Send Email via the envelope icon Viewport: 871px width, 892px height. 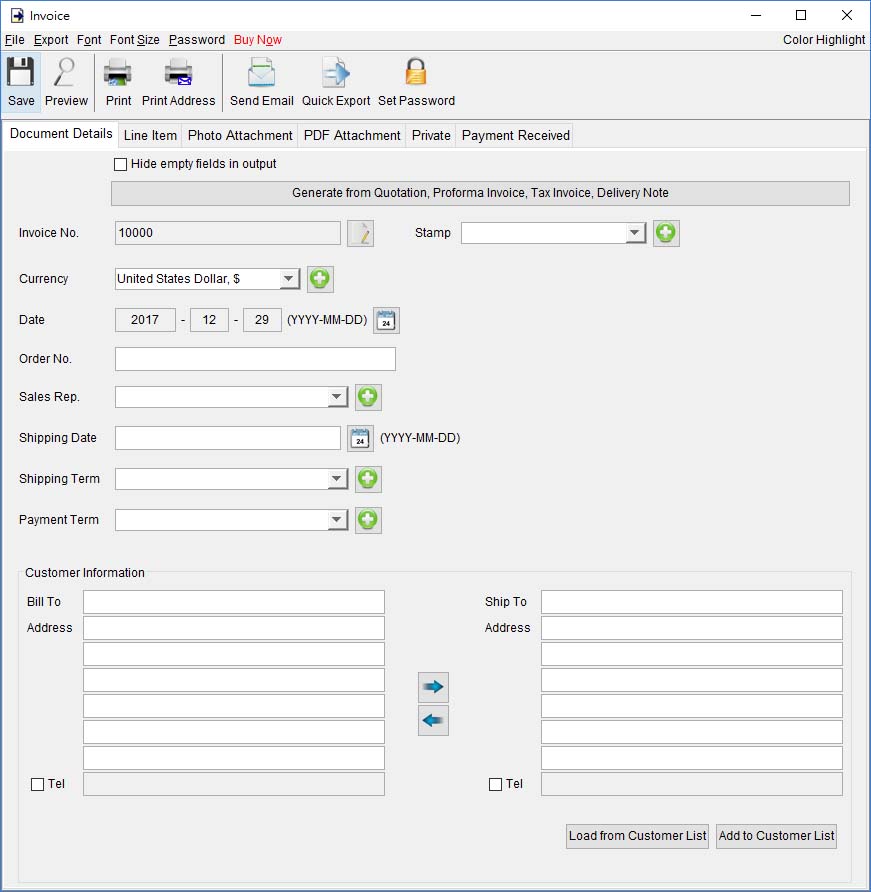(x=262, y=82)
